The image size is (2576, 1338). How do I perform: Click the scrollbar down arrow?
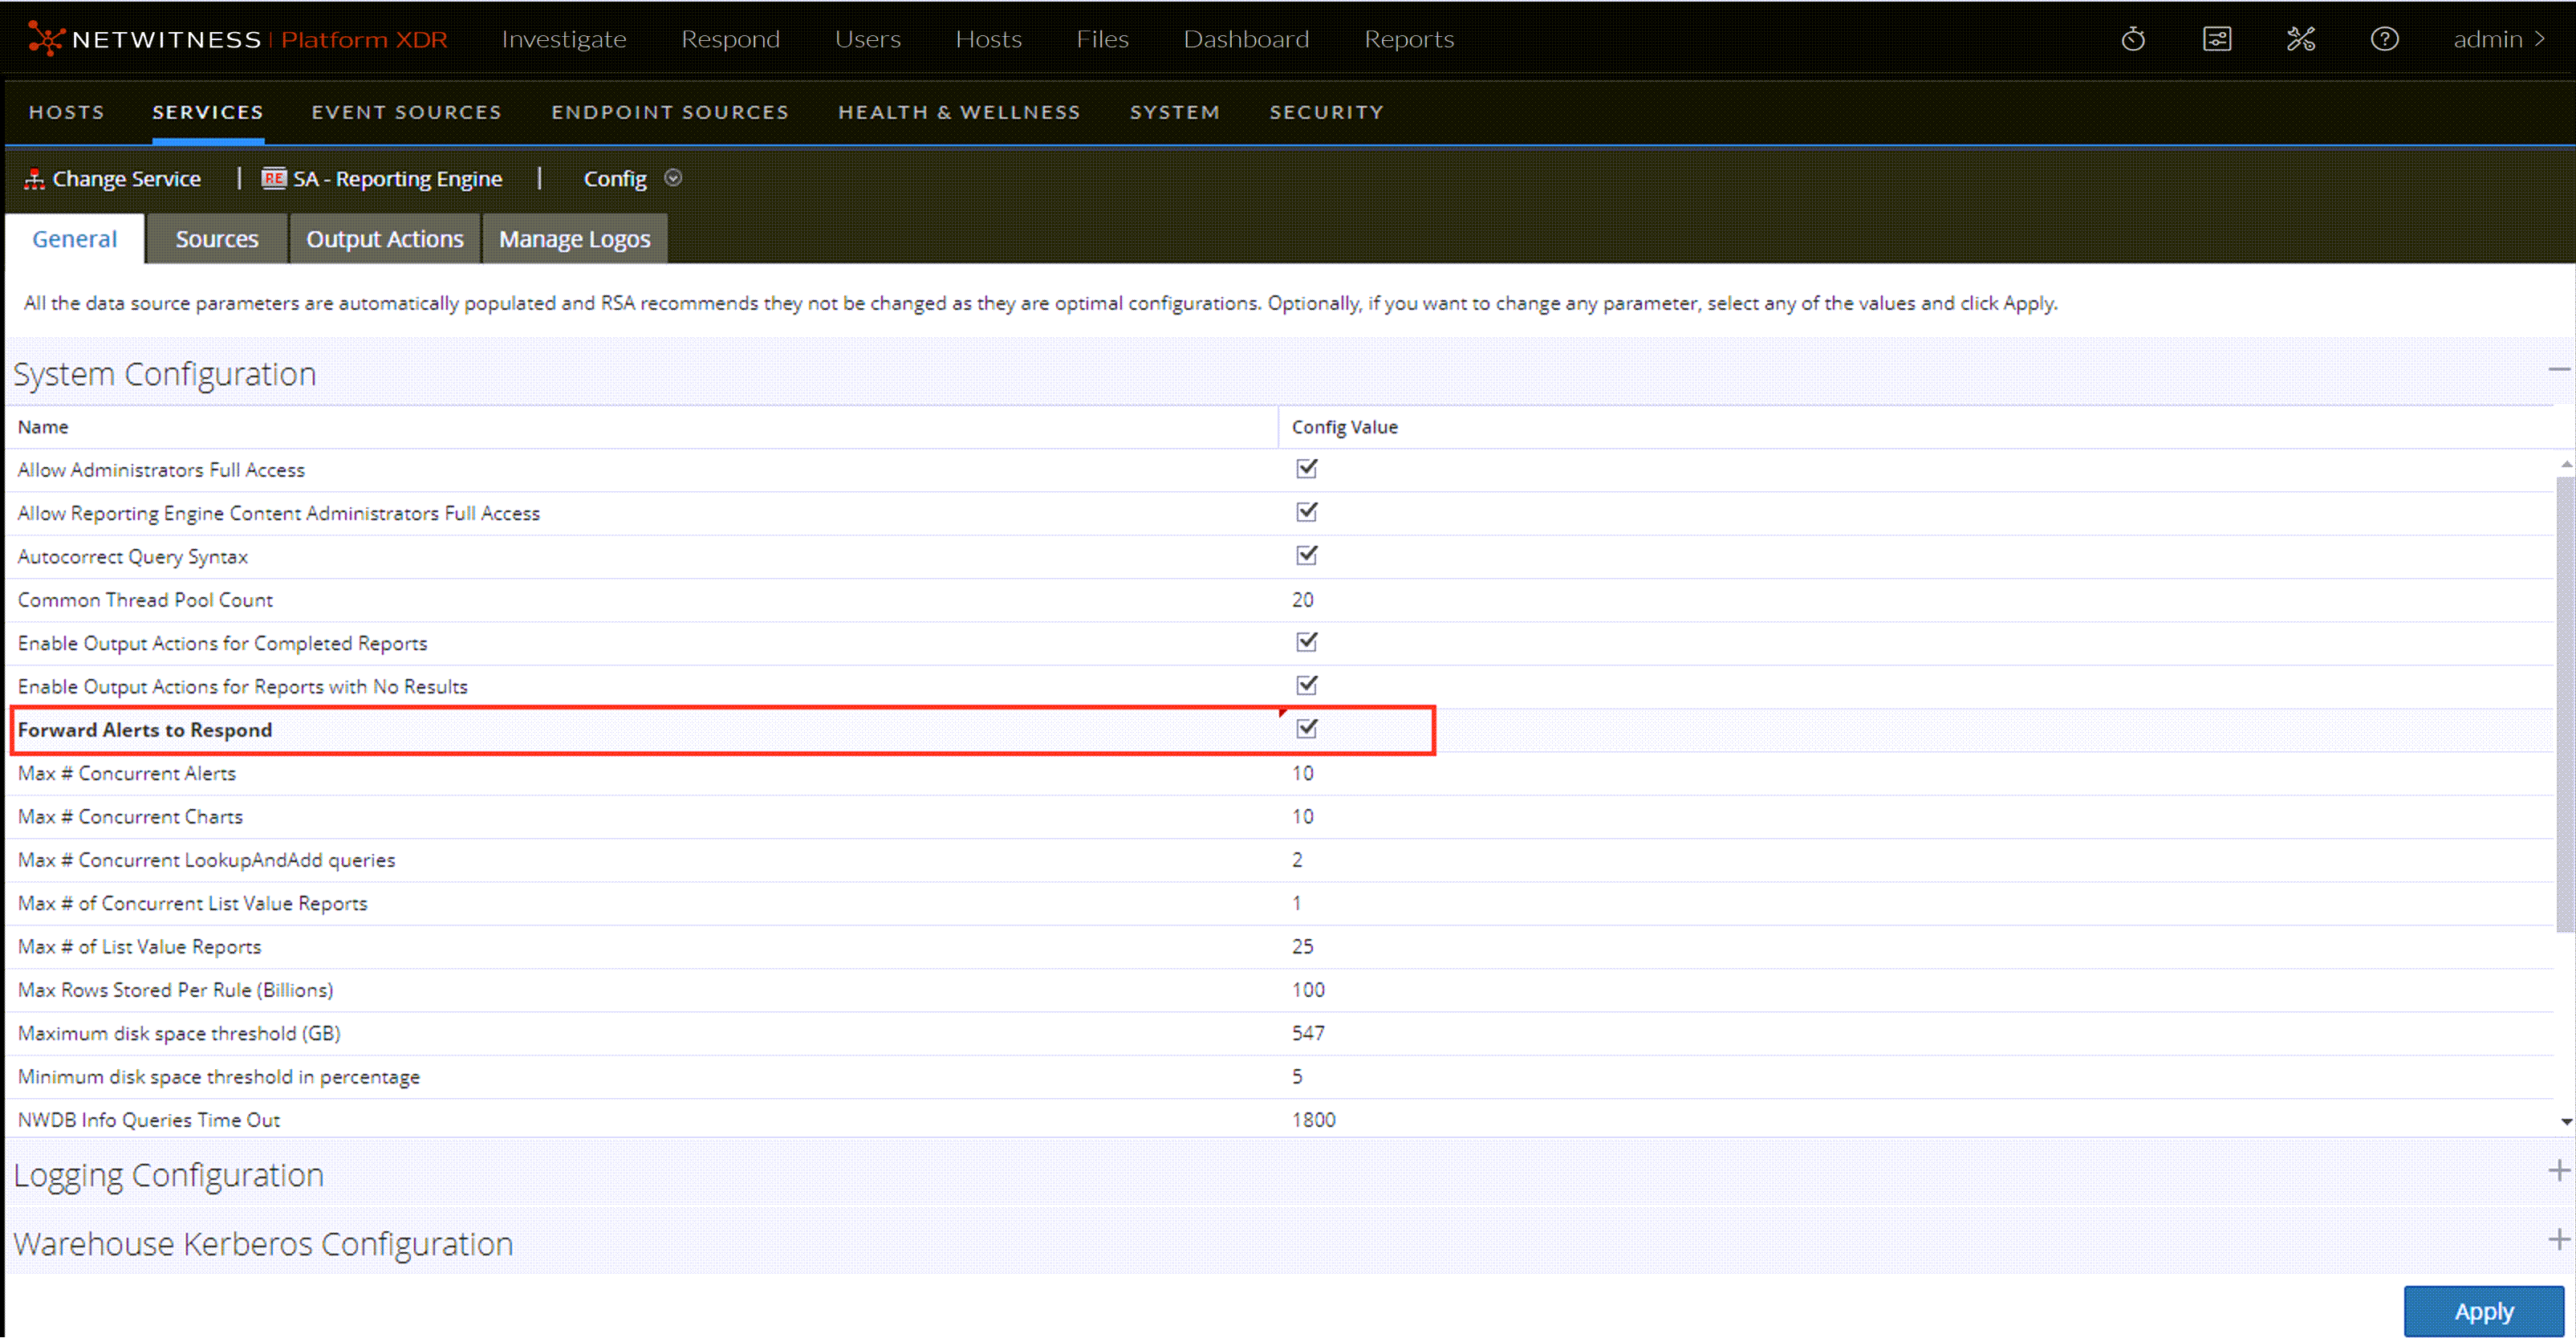click(2566, 1121)
